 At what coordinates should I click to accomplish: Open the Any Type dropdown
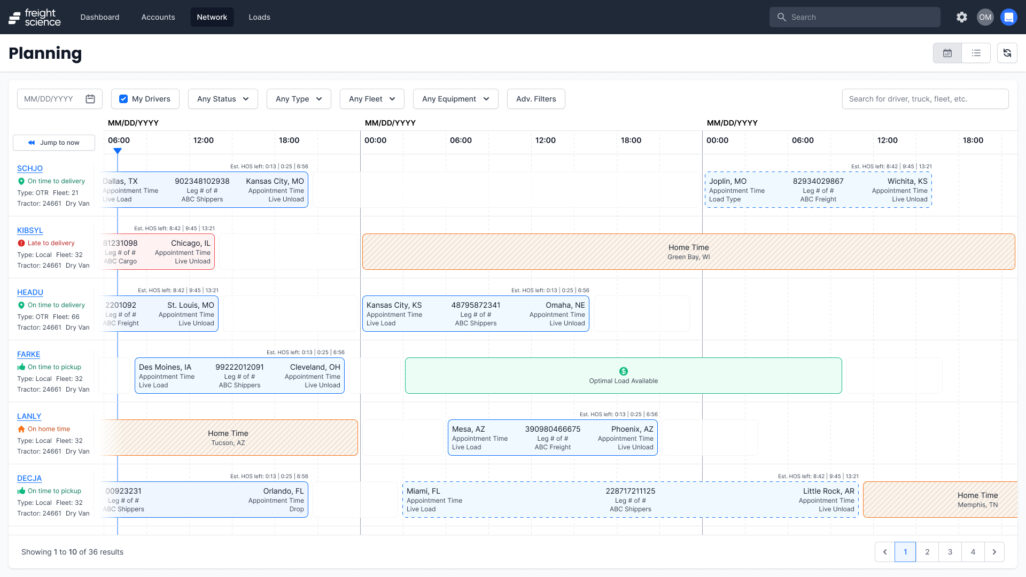[x=299, y=99]
